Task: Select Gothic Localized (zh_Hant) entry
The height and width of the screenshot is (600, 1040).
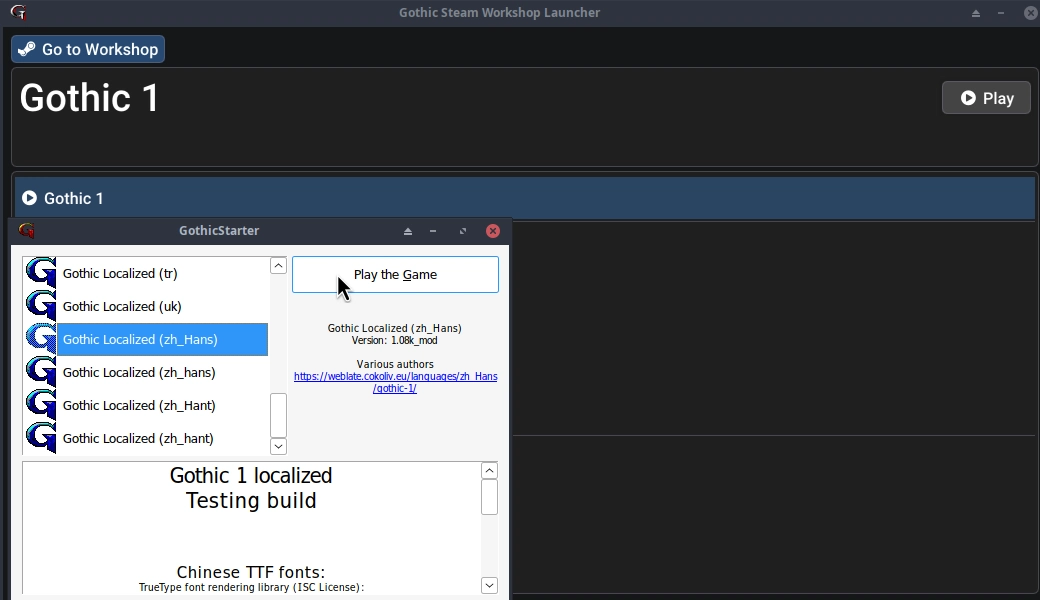Action: 145,406
